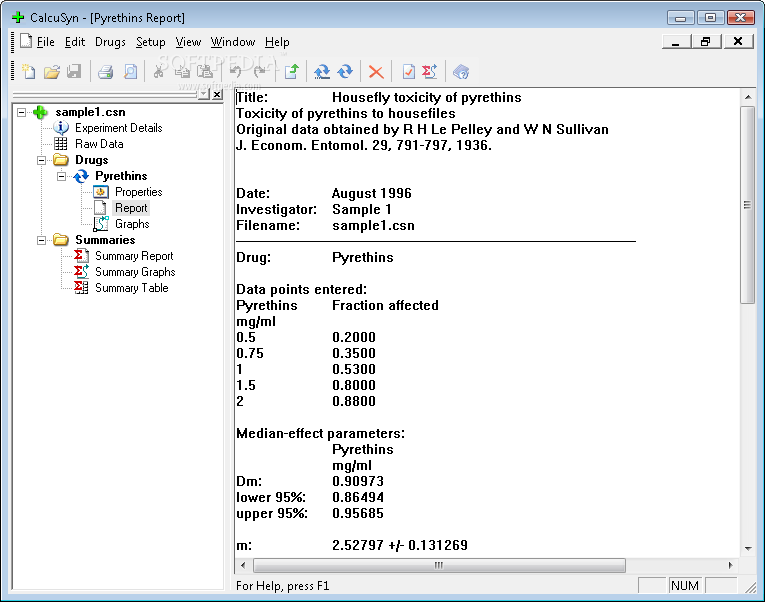Screen dimensions: 765x602
Task: Open the Help menu
Action: click(277, 42)
